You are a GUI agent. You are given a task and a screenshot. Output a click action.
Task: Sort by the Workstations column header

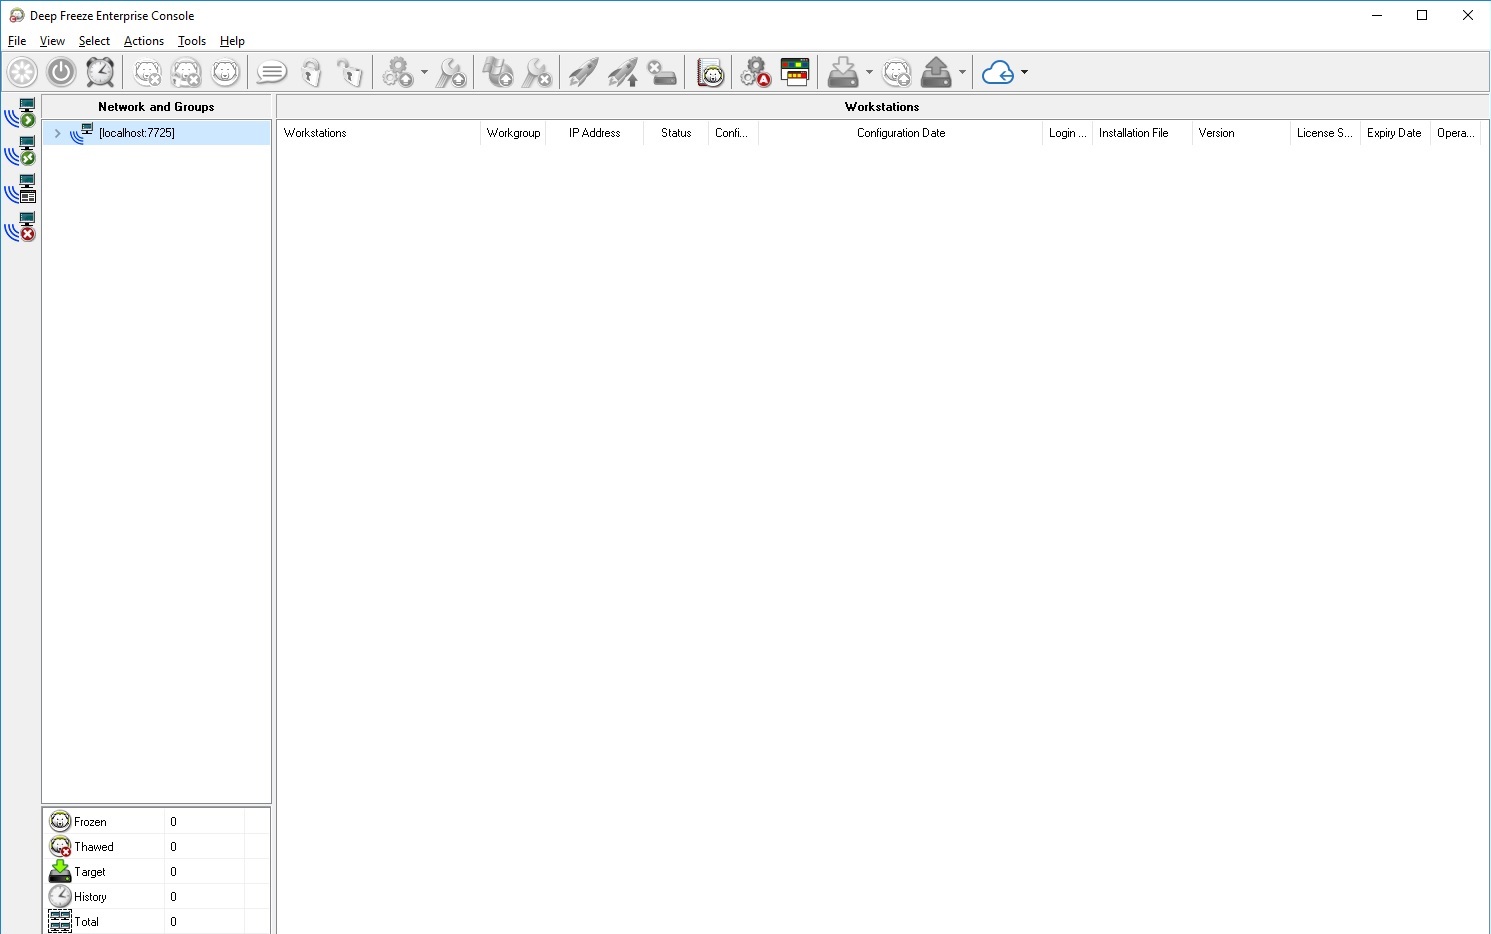[379, 133]
